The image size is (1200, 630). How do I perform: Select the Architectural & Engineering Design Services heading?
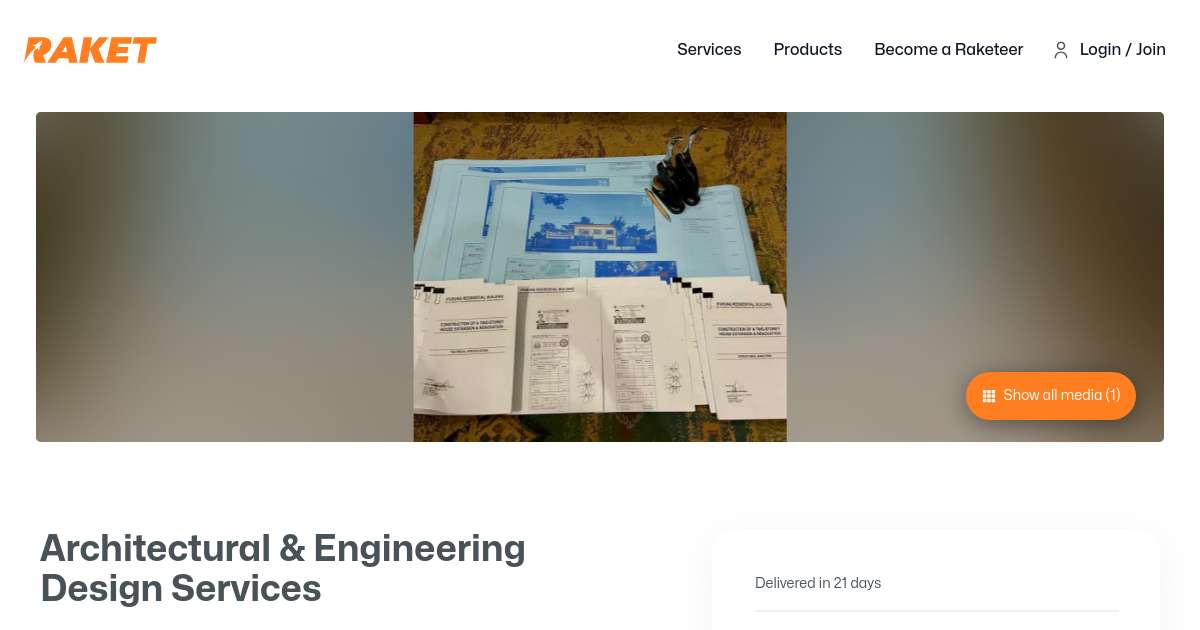coord(283,568)
